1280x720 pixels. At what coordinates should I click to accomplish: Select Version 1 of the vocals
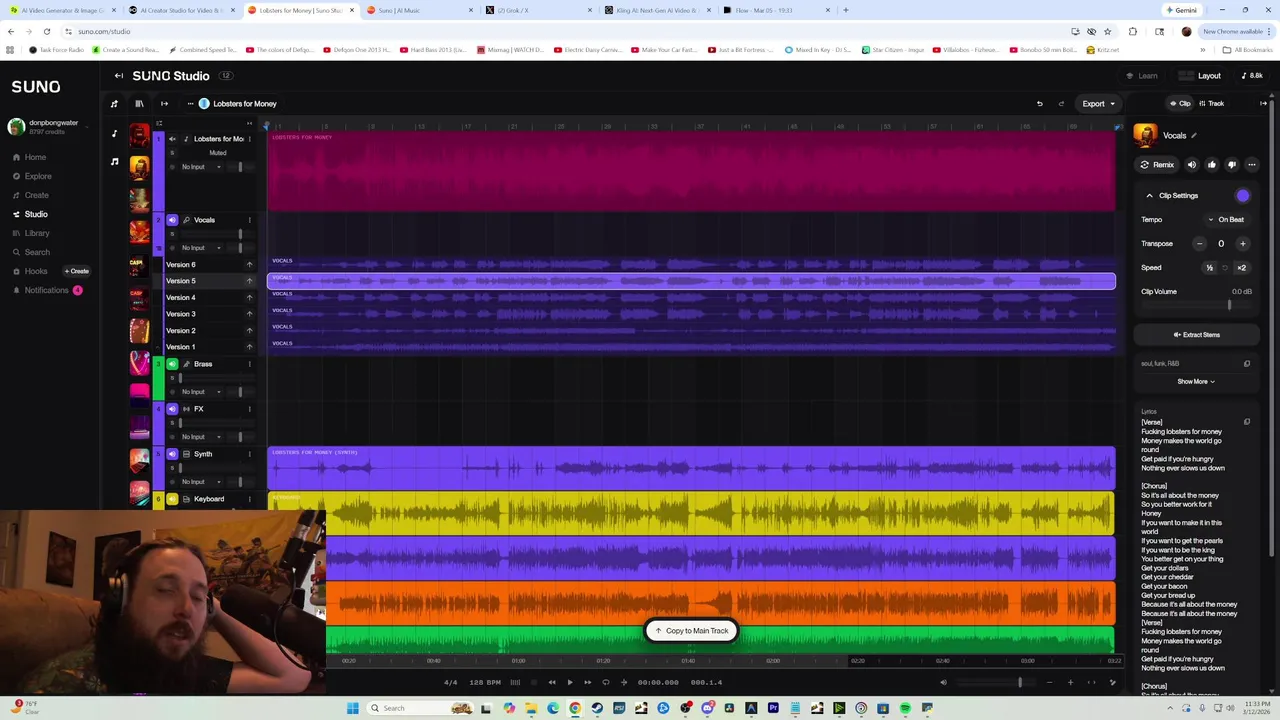[x=181, y=347]
